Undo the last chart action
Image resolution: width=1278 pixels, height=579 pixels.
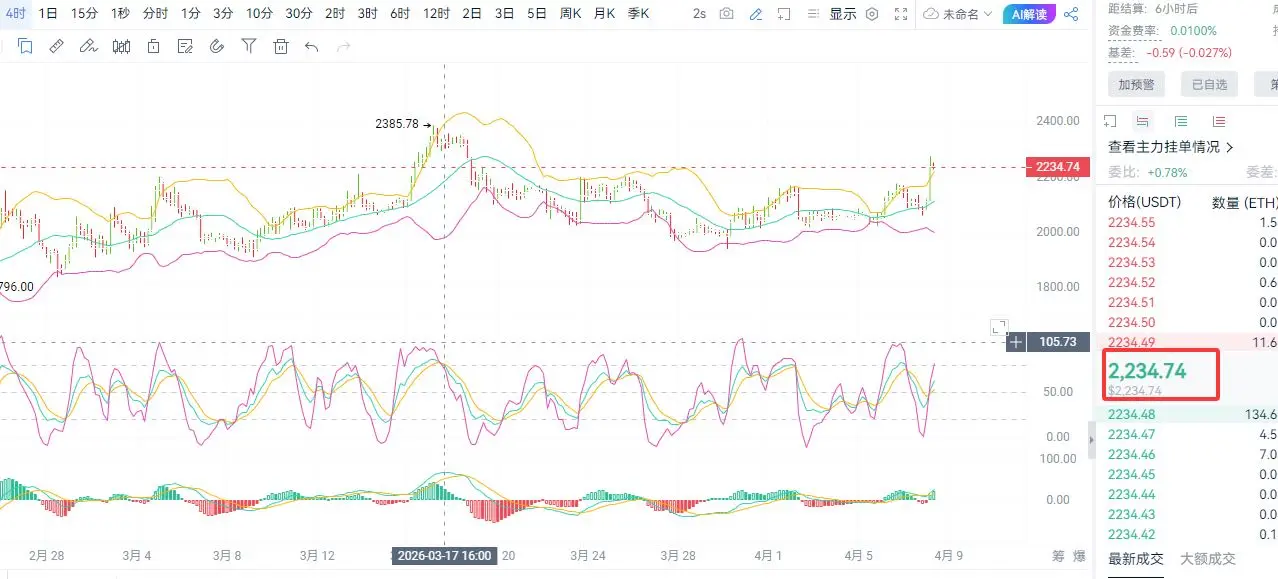pyautogui.click(x=312, y=46)
